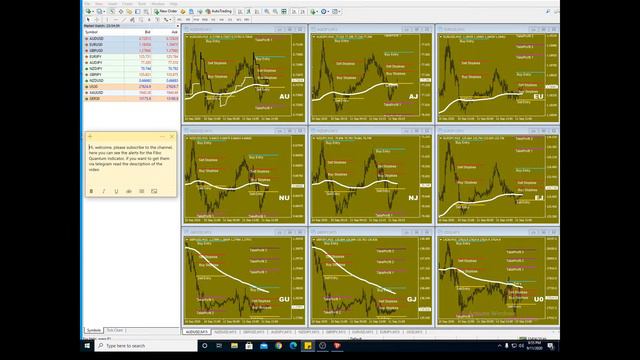Toggle Chart Shift icon
The image size is (640, 360).
coord(303,11)
